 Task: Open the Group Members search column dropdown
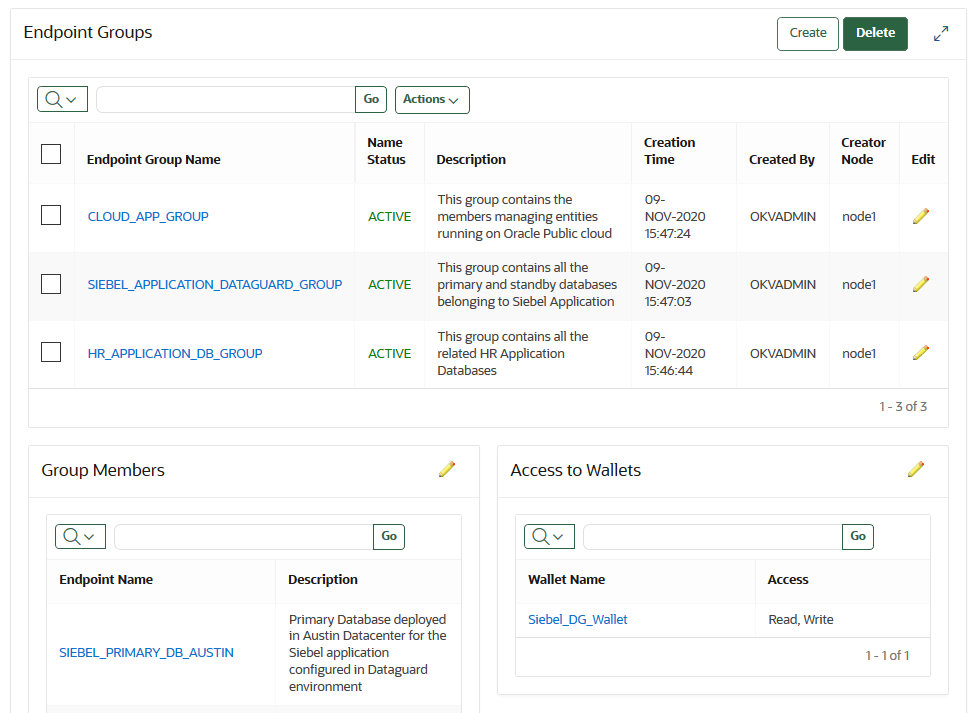click(x=81, y=537)
